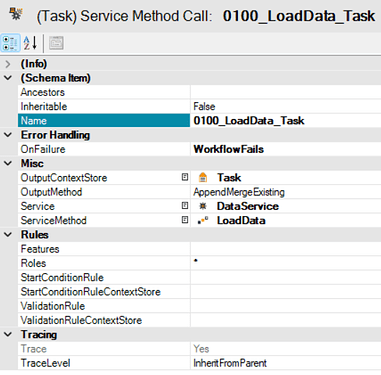Click the marker icon next to OutputContextStore
The image size is (381, 375).
[x=185, y=177]
